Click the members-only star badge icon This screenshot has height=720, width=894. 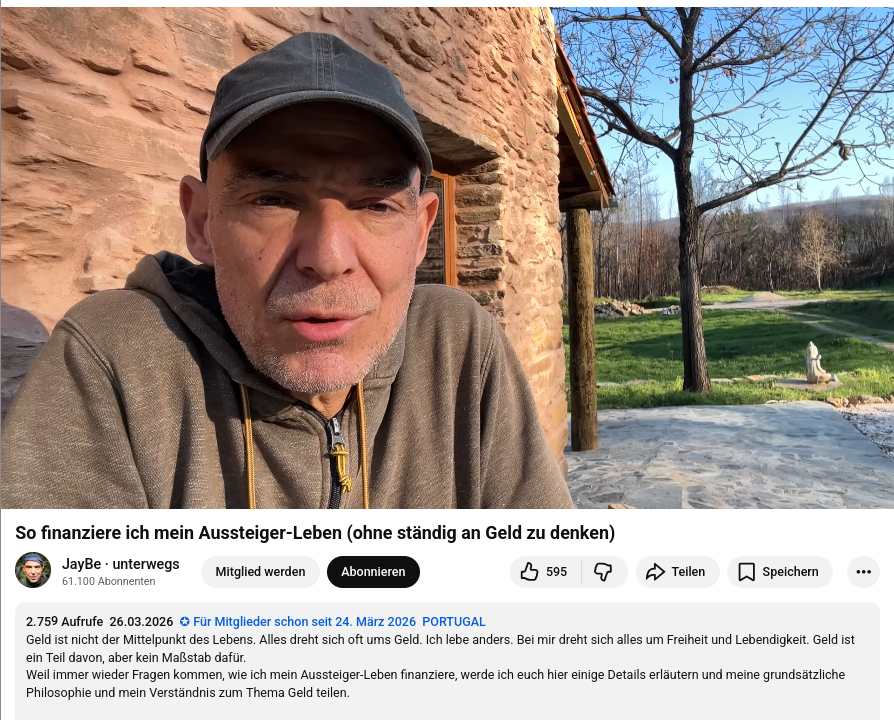184,621
